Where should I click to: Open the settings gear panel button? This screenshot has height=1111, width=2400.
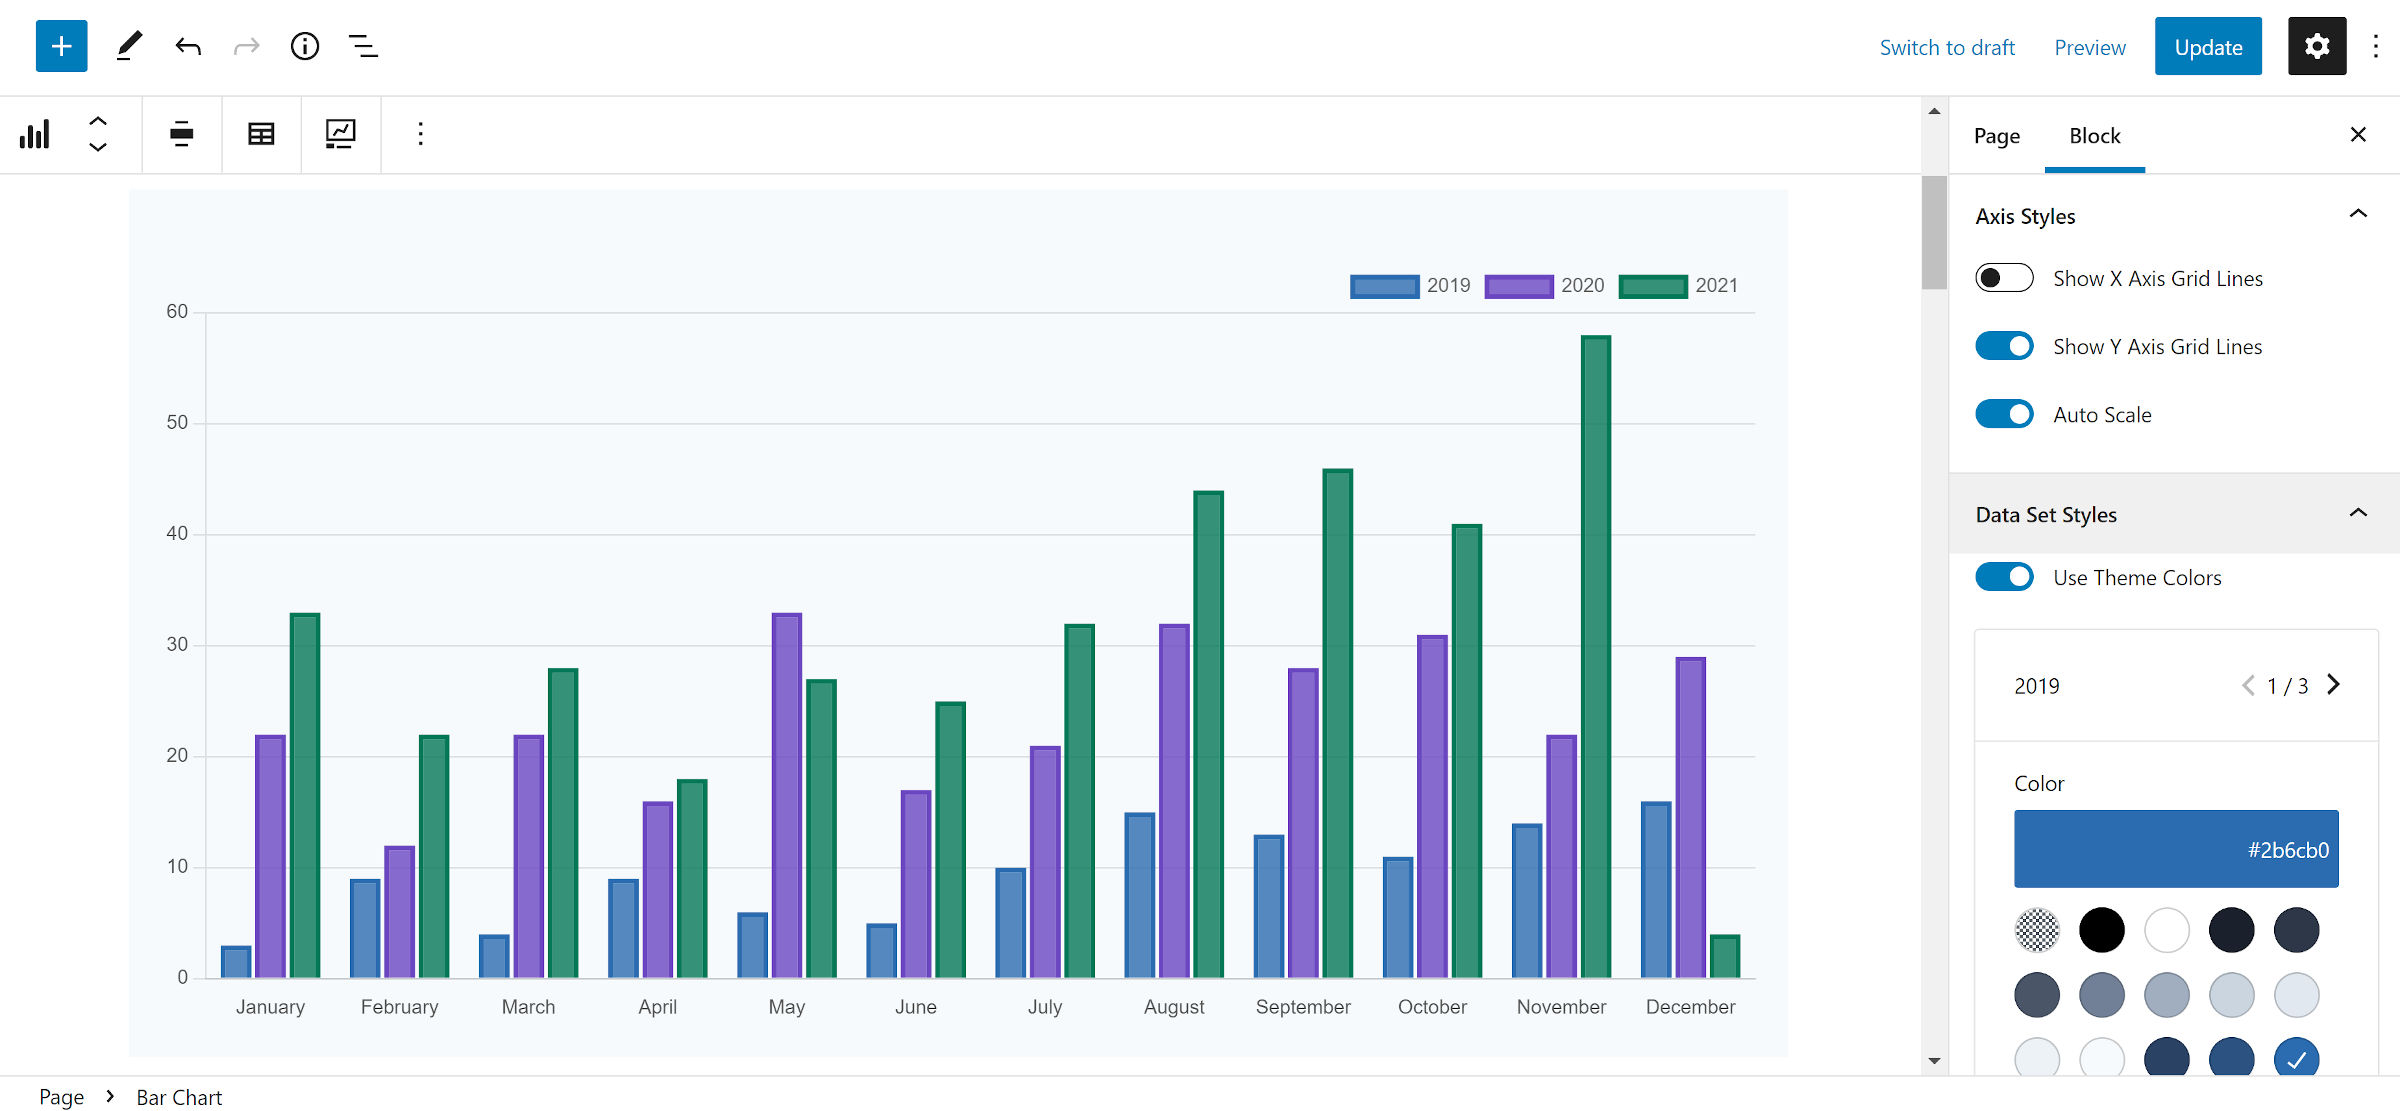click(x=2316, y=46)
